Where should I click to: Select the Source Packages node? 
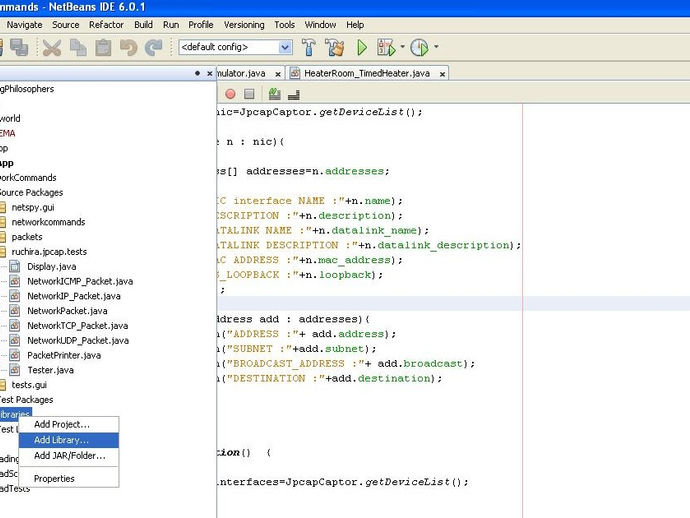click(x=31, y=193)
